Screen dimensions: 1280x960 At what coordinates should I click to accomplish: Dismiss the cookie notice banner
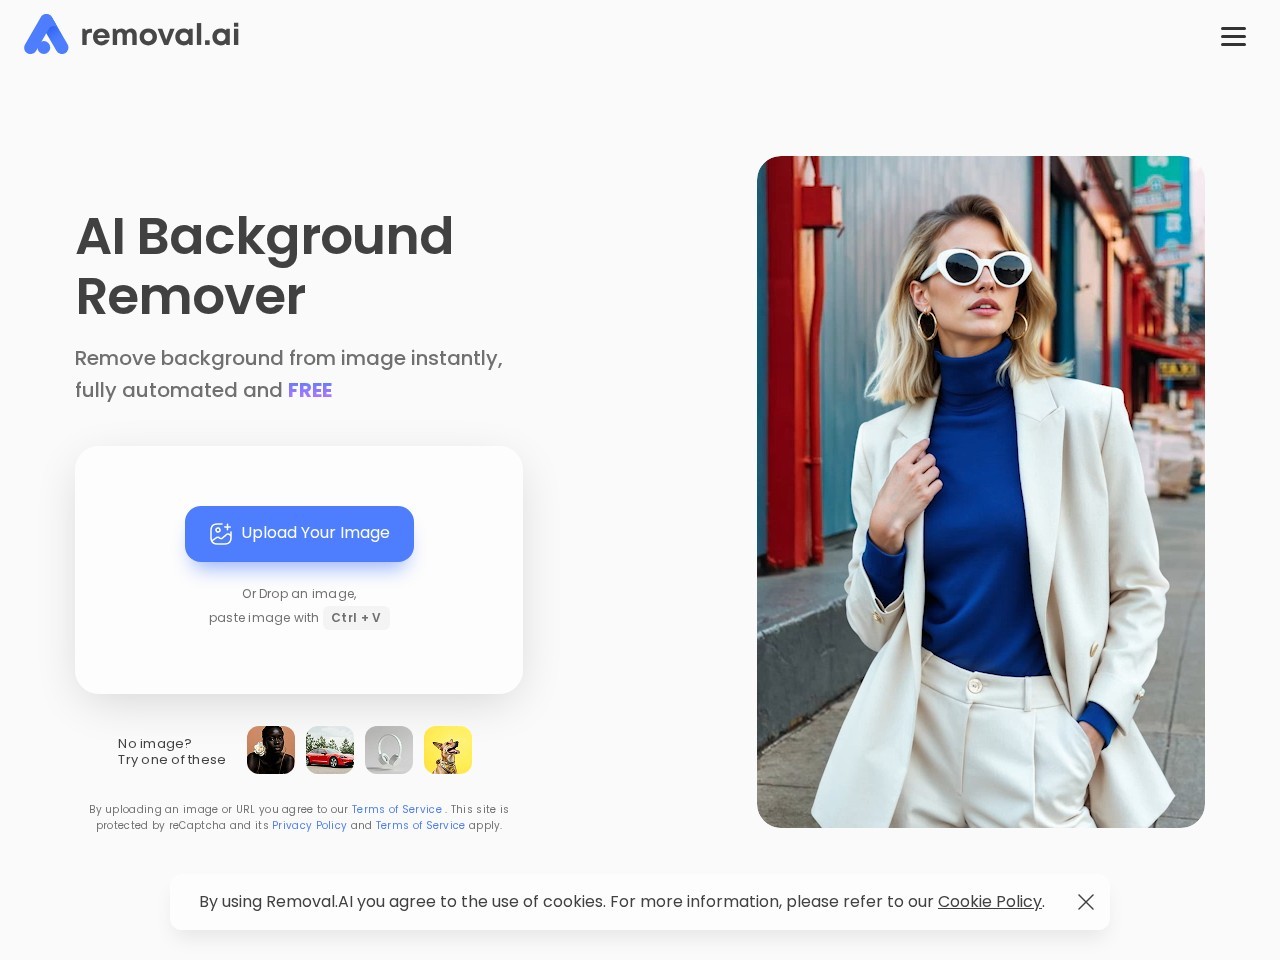click(1086, 902)
